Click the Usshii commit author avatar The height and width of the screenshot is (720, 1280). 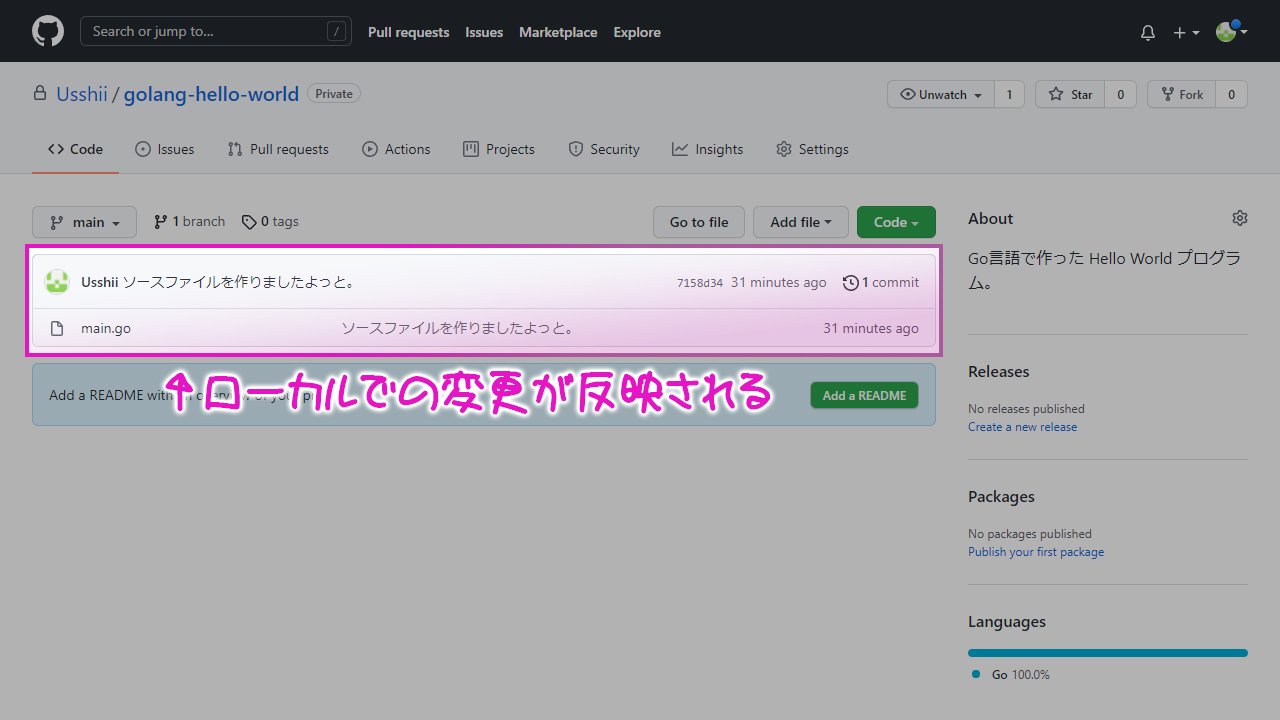[x=57, y=282]
